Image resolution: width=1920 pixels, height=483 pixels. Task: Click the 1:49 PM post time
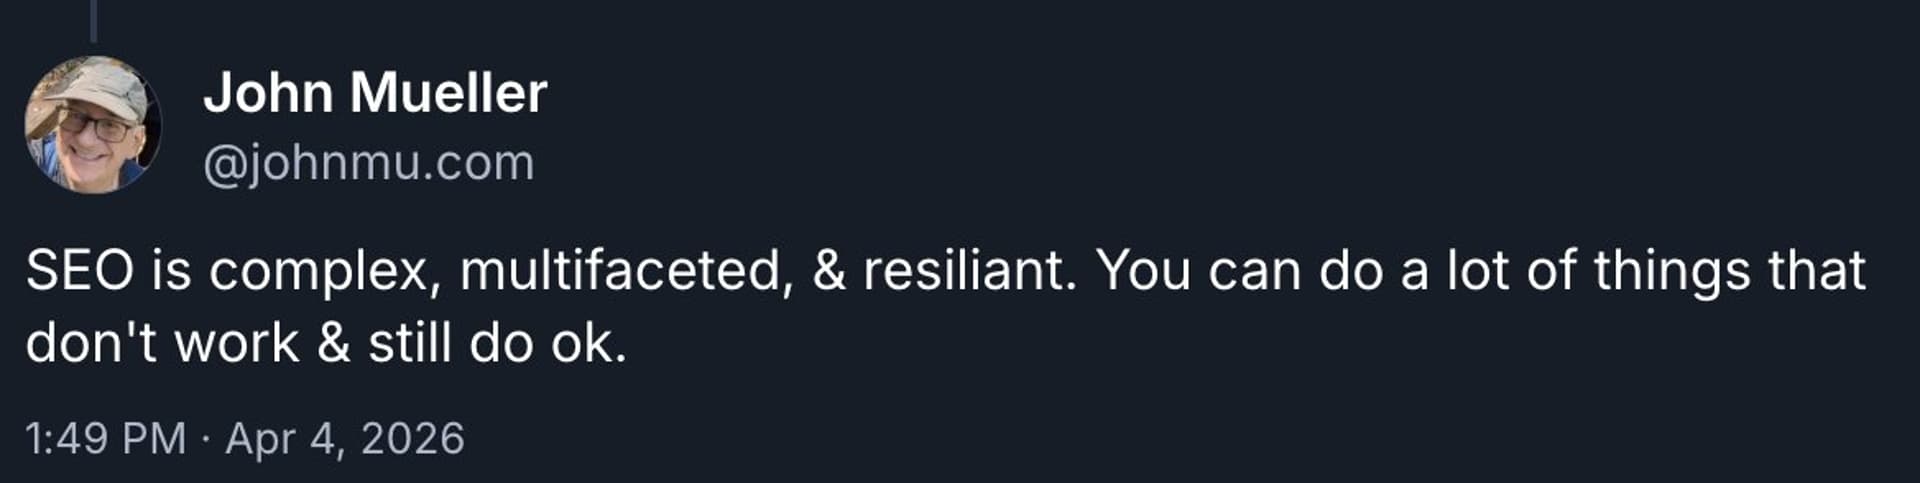tap(106, 438)
